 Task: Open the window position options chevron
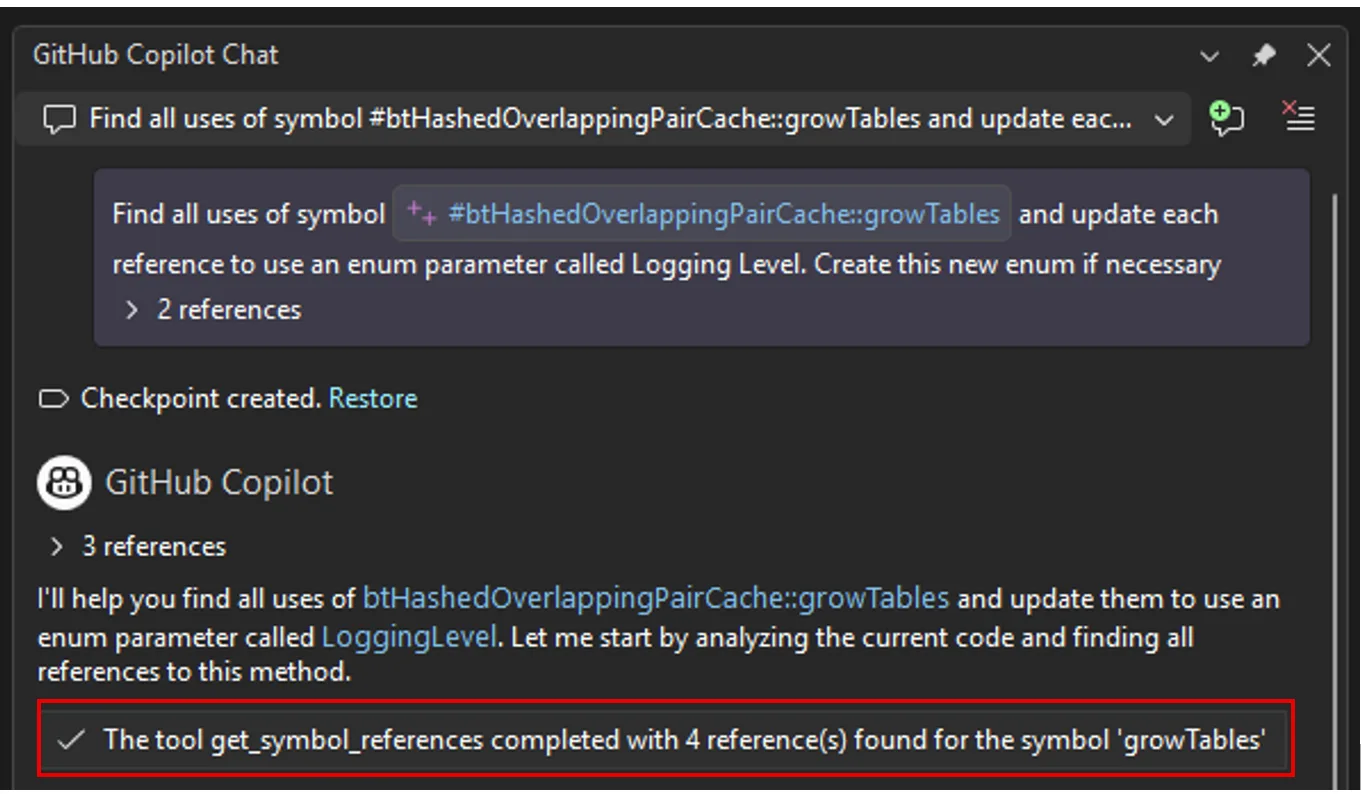[1210, 57]
